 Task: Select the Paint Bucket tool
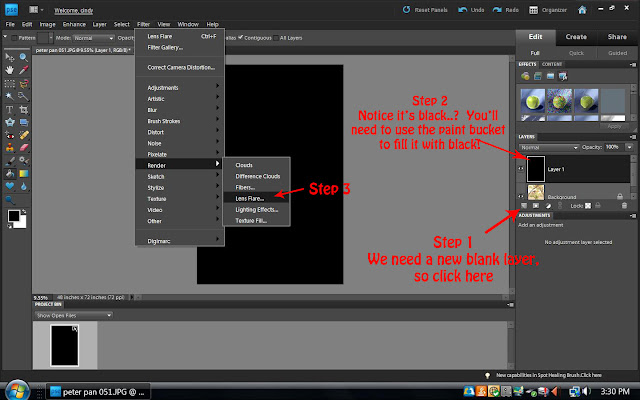9,173
